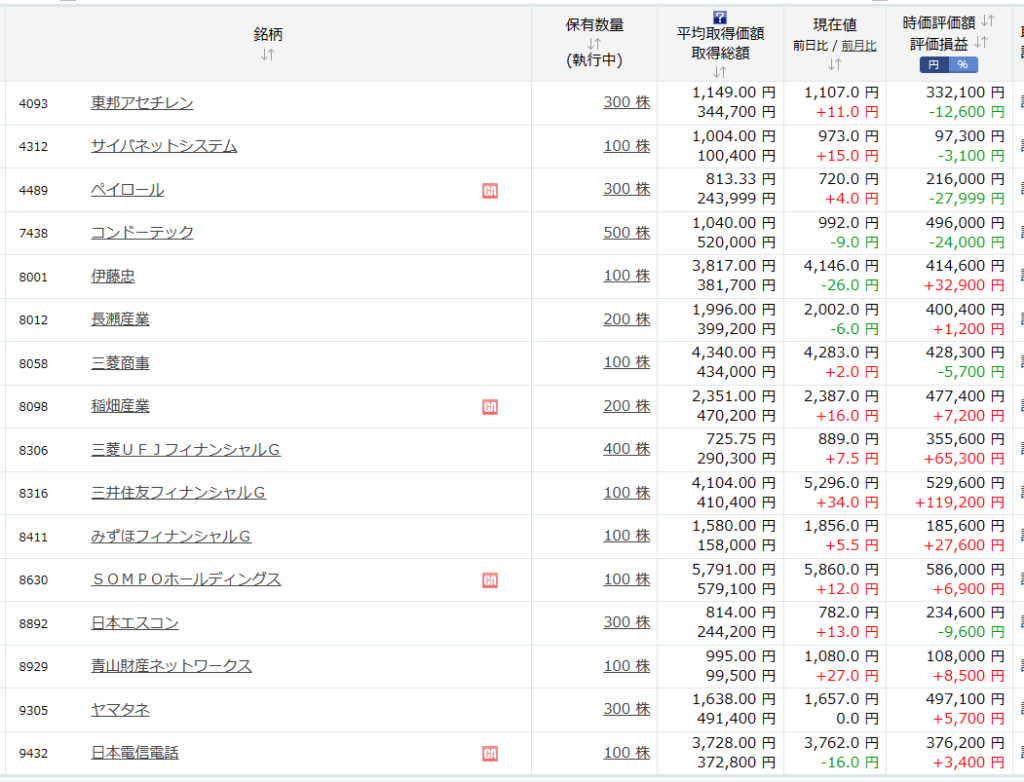The width and height of the screenshot is (1024, 782).
Task: Switch profit display to 円
Action: 934,65
